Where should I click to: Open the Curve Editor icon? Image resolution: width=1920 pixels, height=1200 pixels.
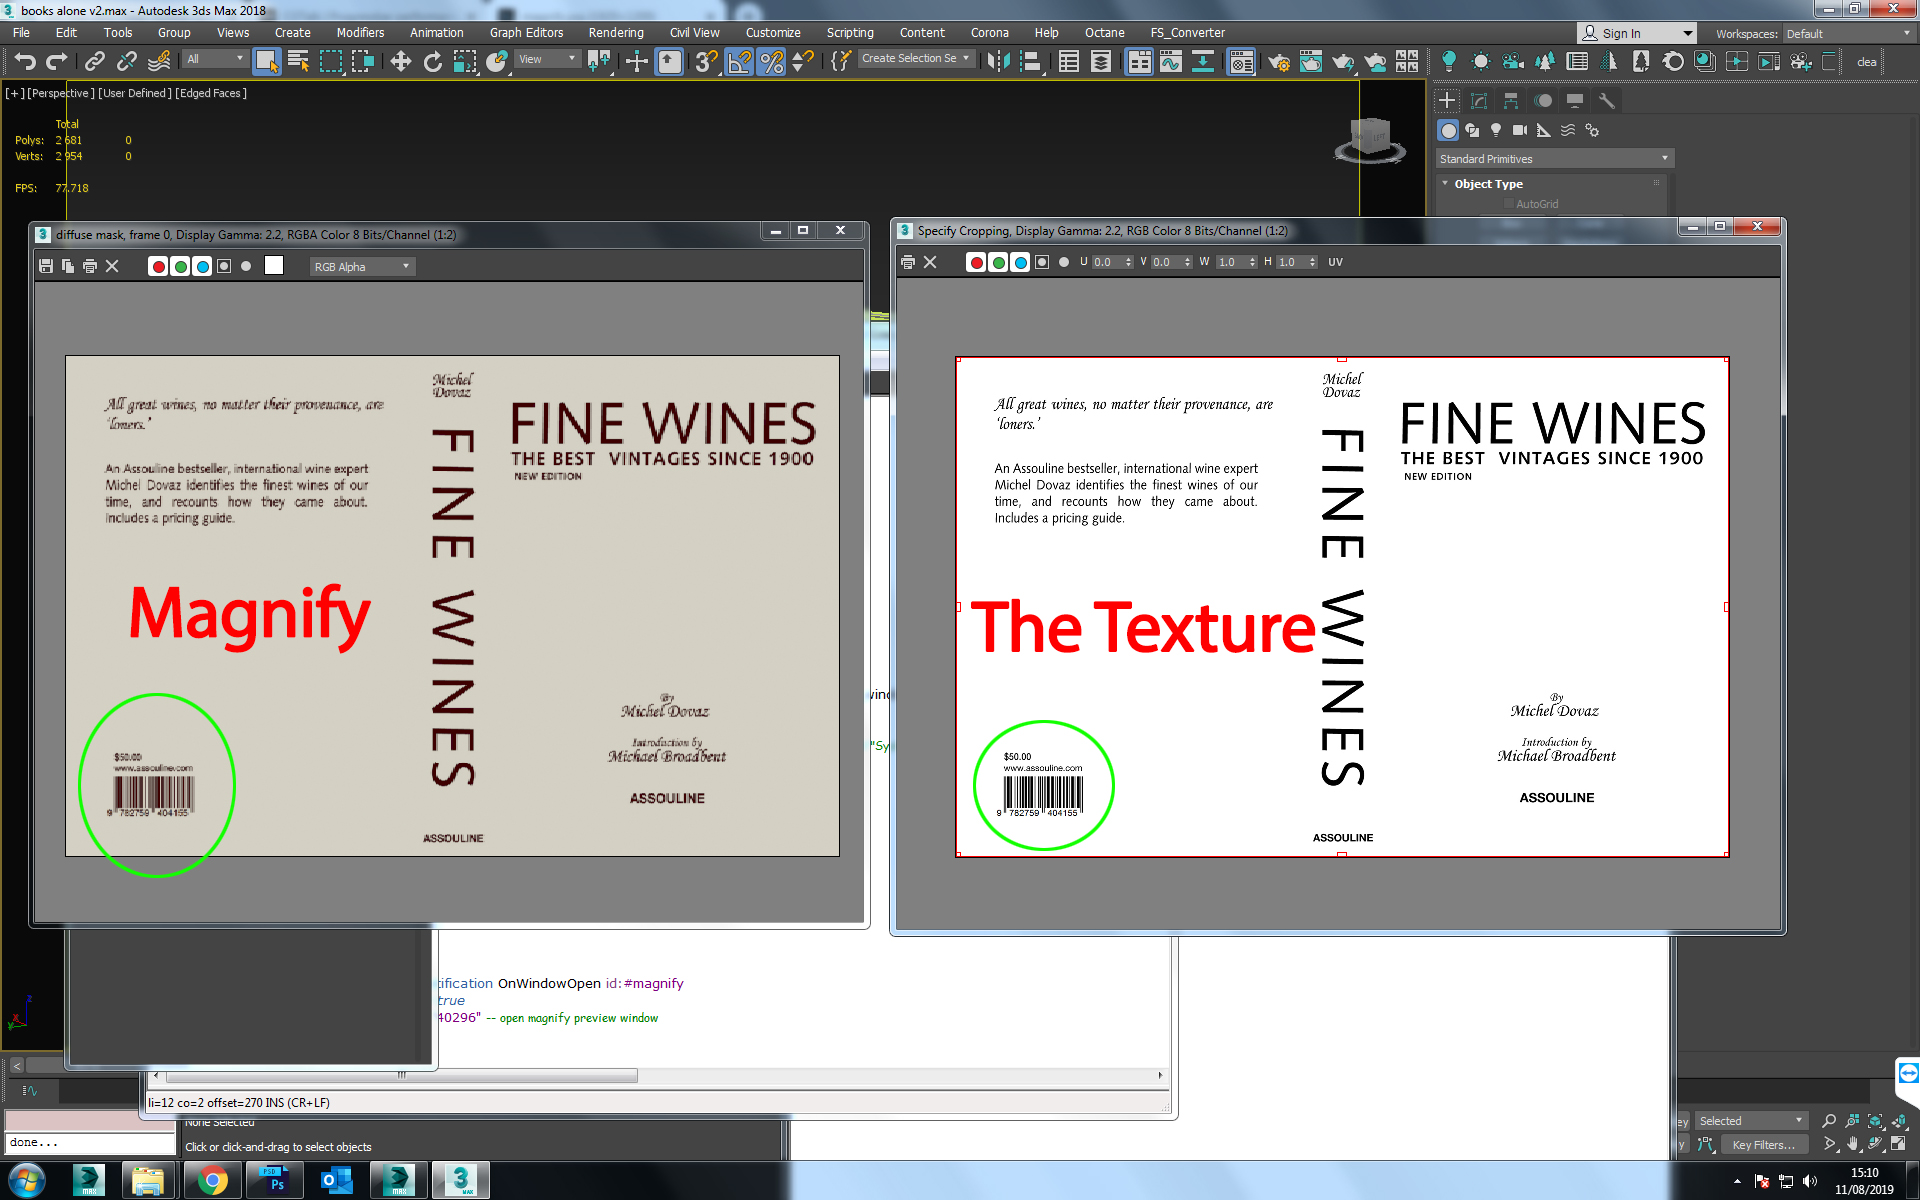(x=1170, y=62)
